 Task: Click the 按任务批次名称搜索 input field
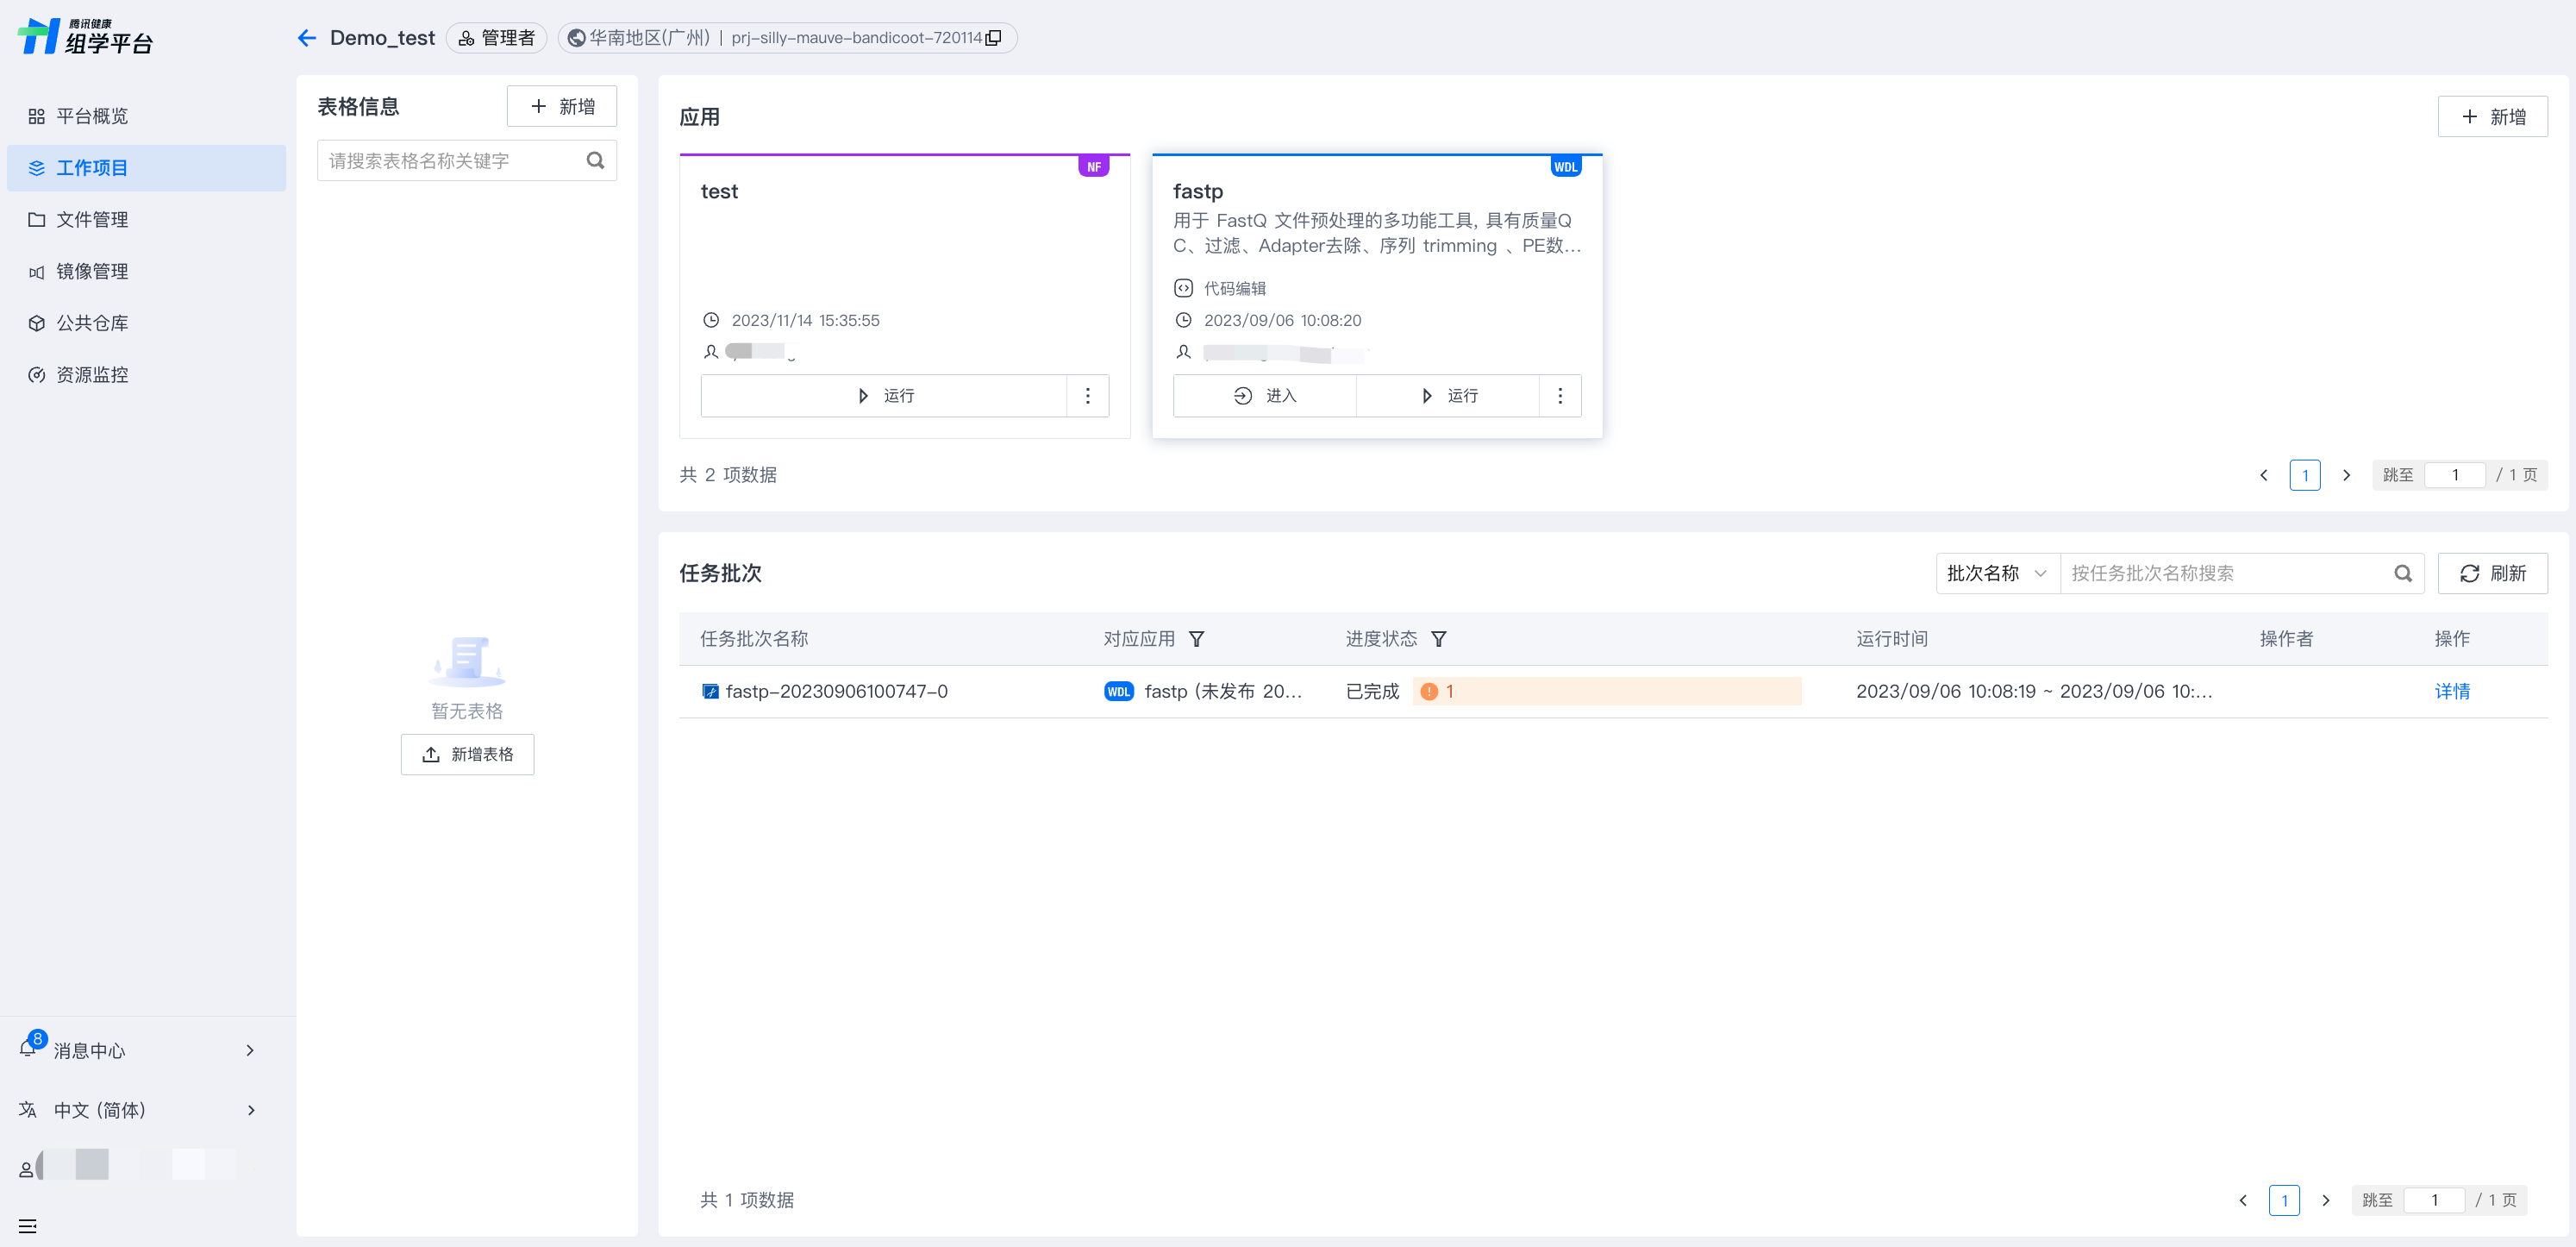pos(2220,573)
